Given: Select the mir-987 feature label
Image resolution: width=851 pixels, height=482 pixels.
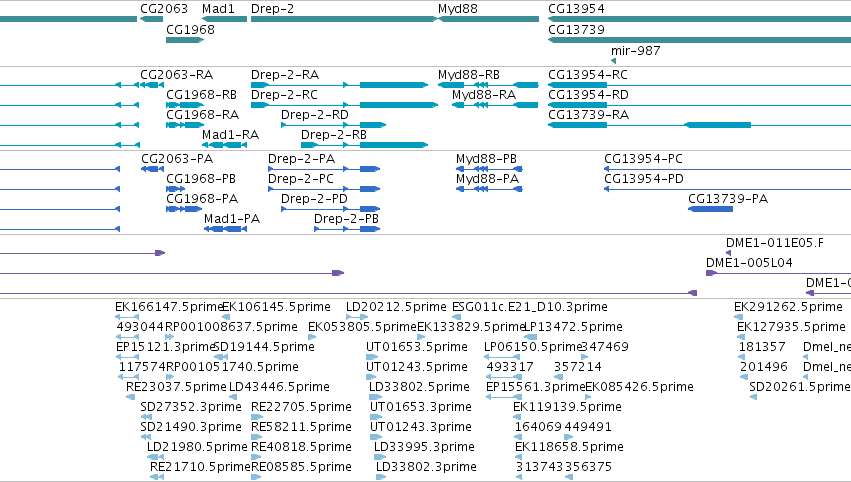Looking at the screenshot, I should [x=636, y=51].
